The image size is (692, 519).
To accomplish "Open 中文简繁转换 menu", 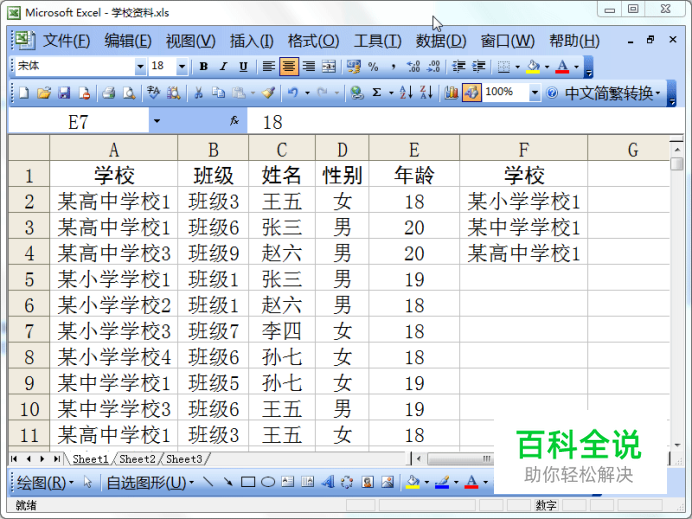I will [613, 93].
